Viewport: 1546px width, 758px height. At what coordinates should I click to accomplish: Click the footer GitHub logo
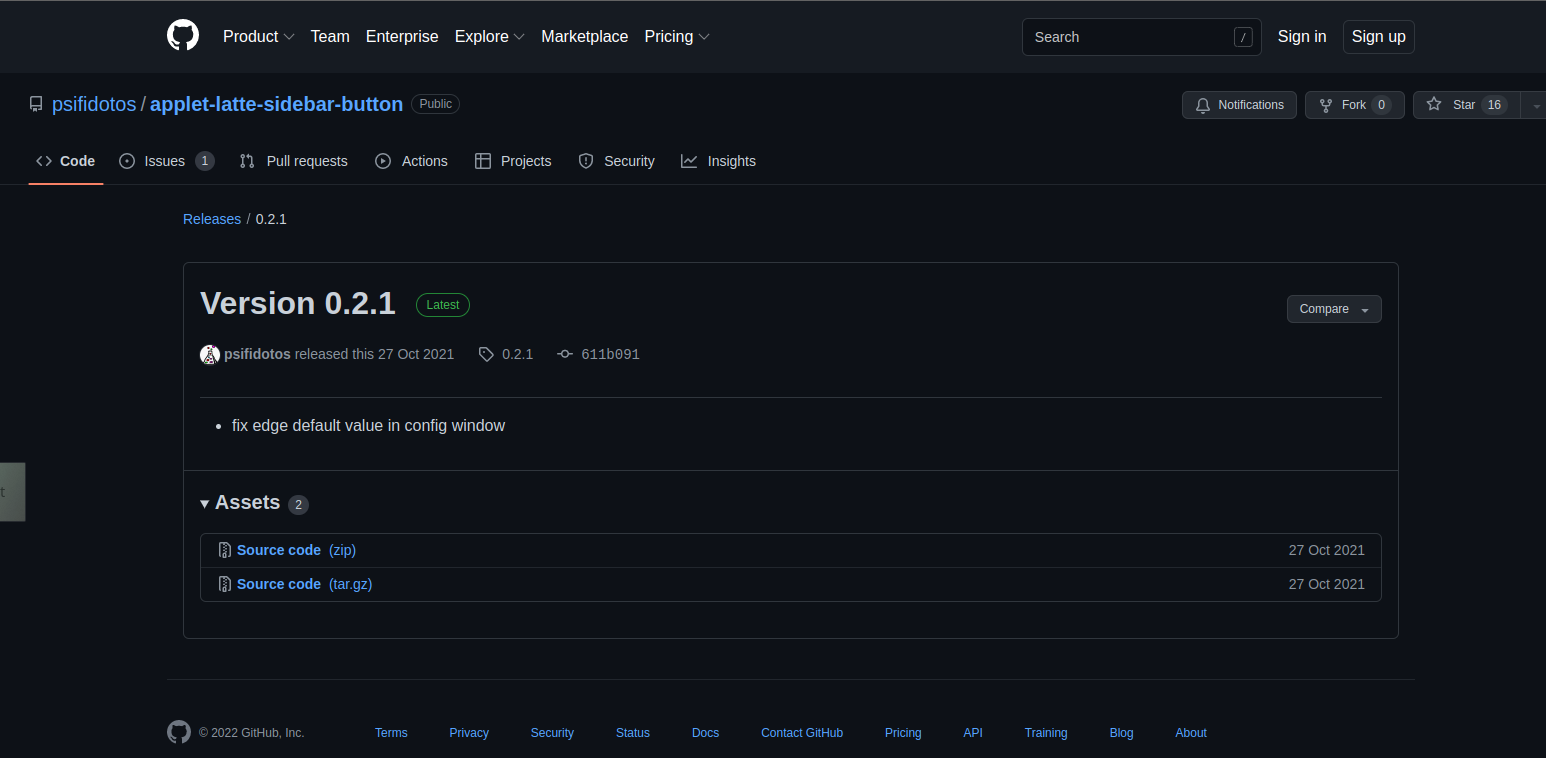tap(179, 732)
